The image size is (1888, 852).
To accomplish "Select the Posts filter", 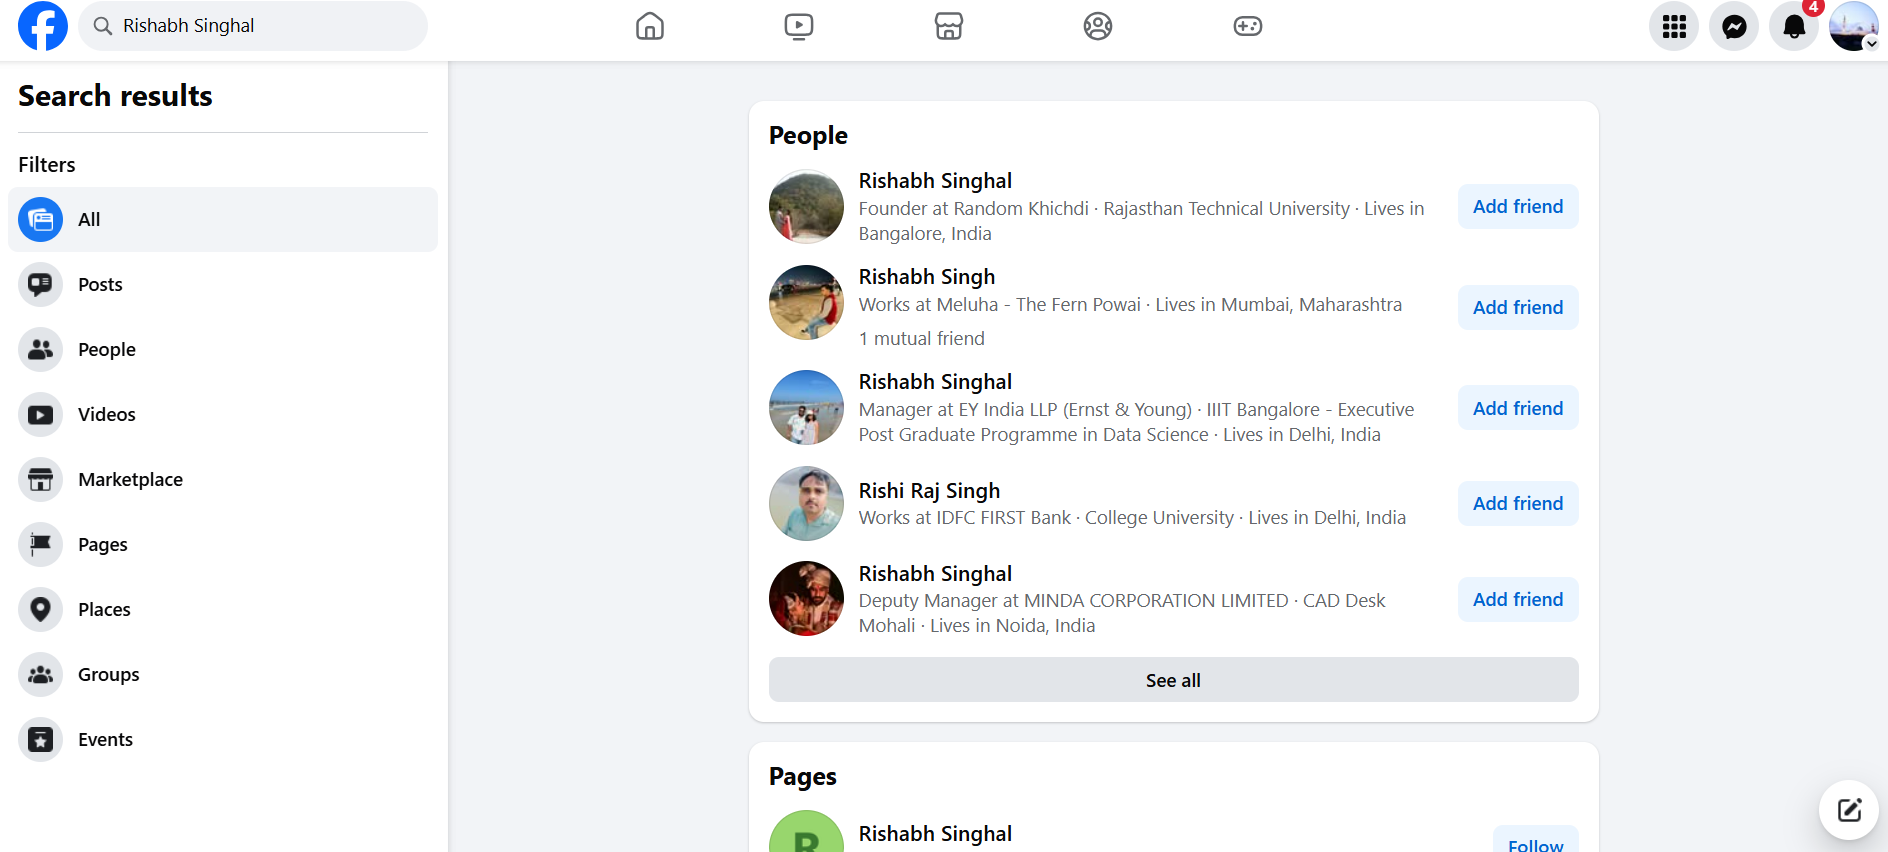I will 100,285.
